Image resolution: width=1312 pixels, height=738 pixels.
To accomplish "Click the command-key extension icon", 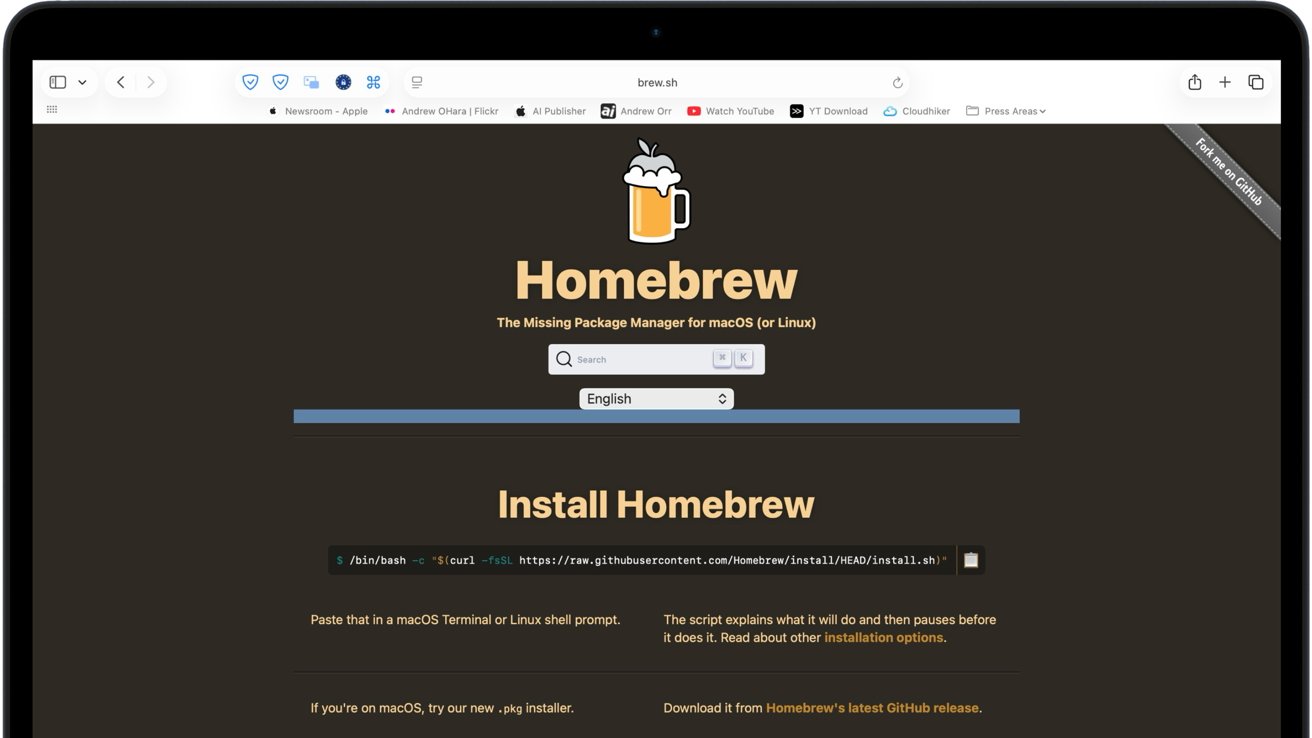I will click(374, 81).
